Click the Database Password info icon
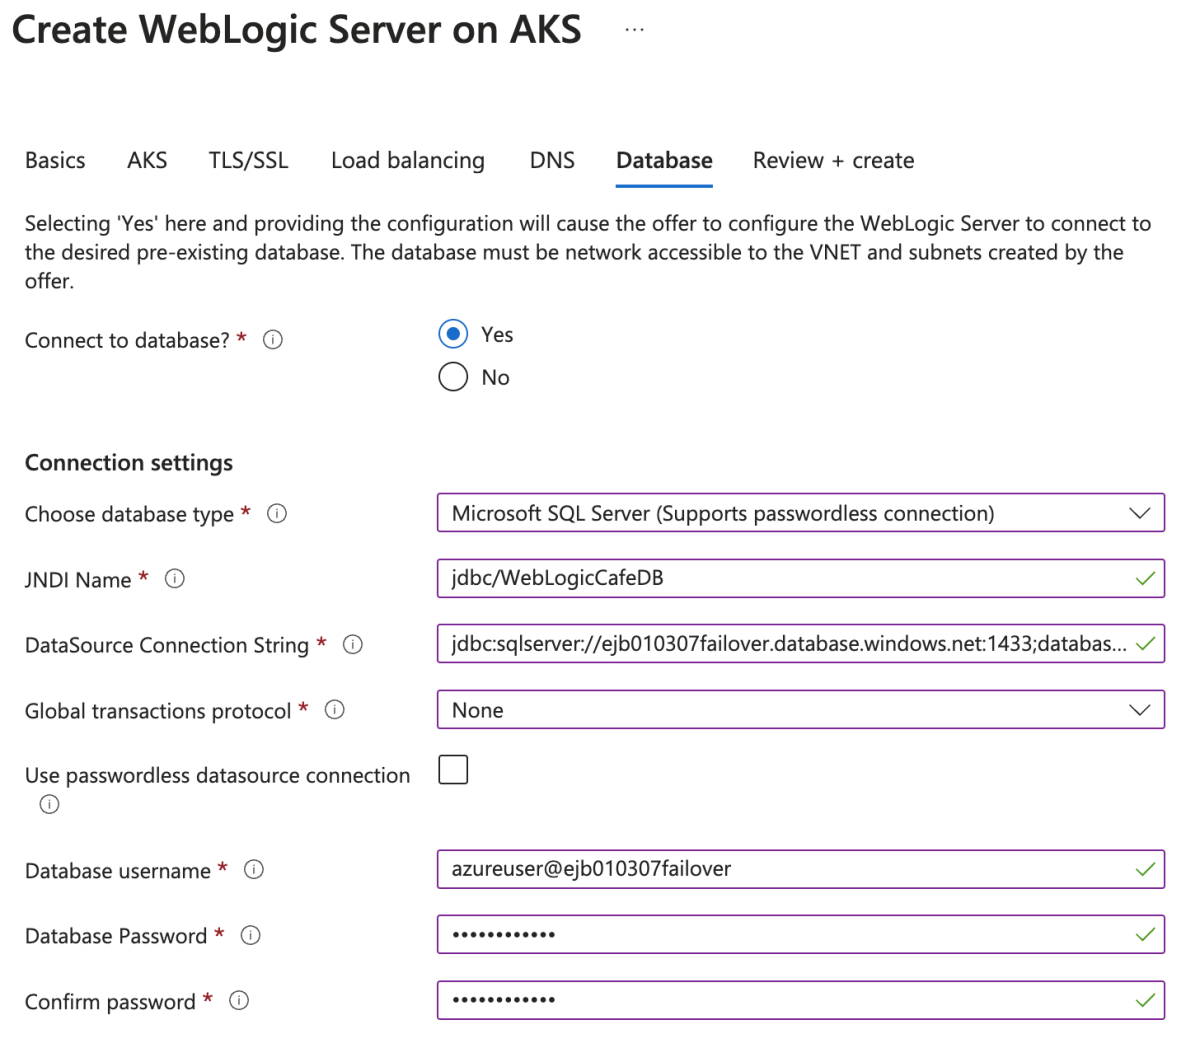This screenshot has height=1048, width=1200. (x=251, y=936)
